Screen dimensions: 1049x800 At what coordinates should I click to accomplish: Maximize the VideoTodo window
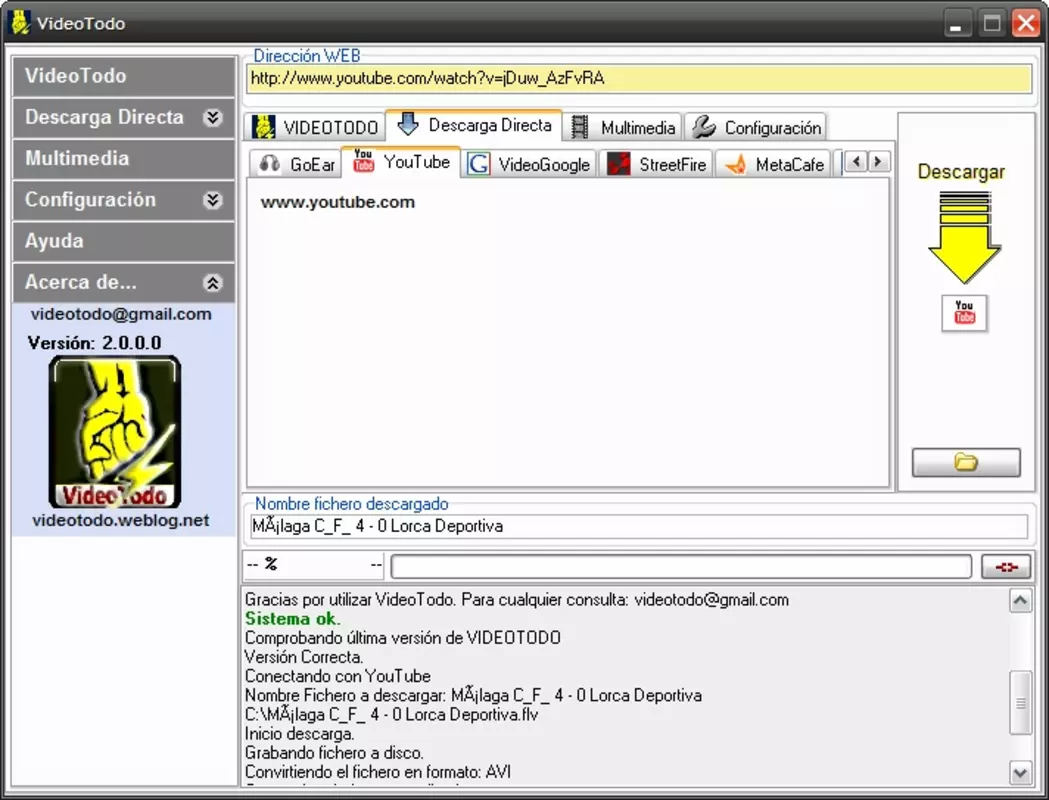(x=991, y=23)
